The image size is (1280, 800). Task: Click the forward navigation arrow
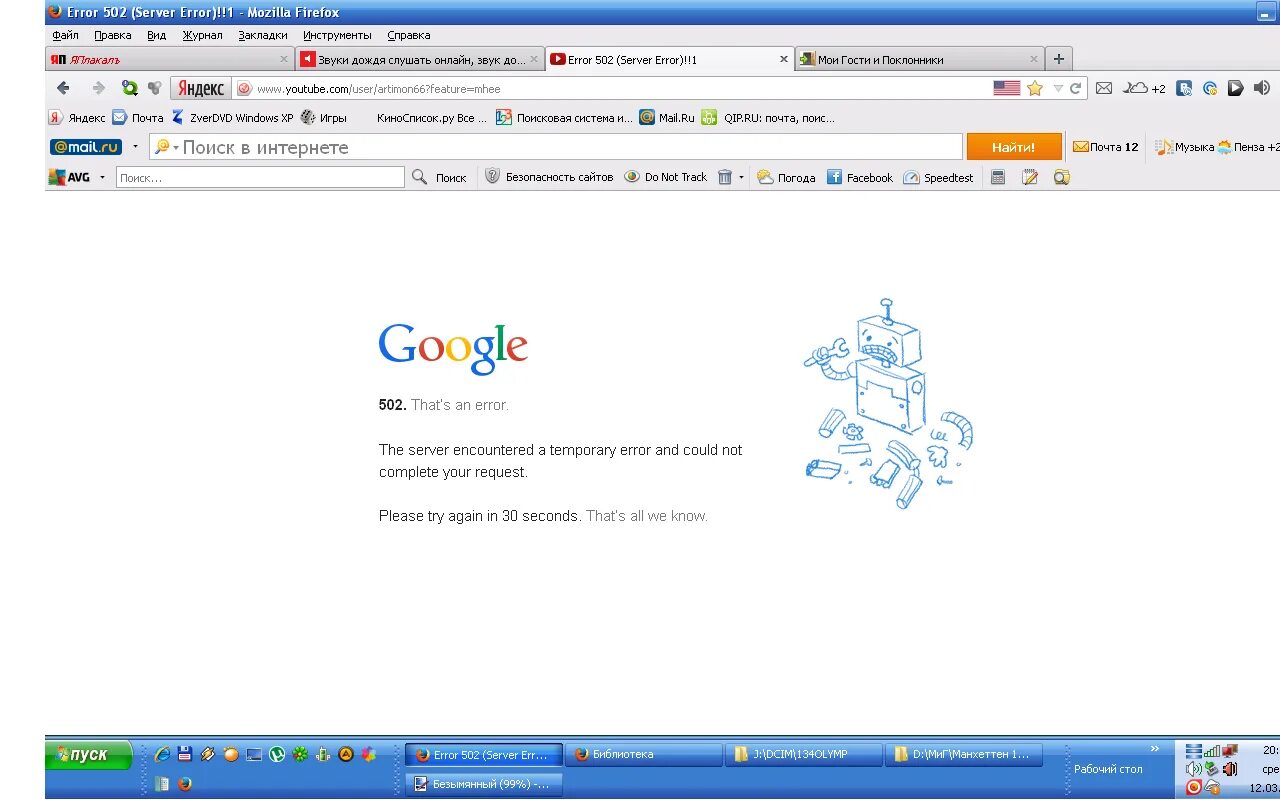tap(98, 88)
